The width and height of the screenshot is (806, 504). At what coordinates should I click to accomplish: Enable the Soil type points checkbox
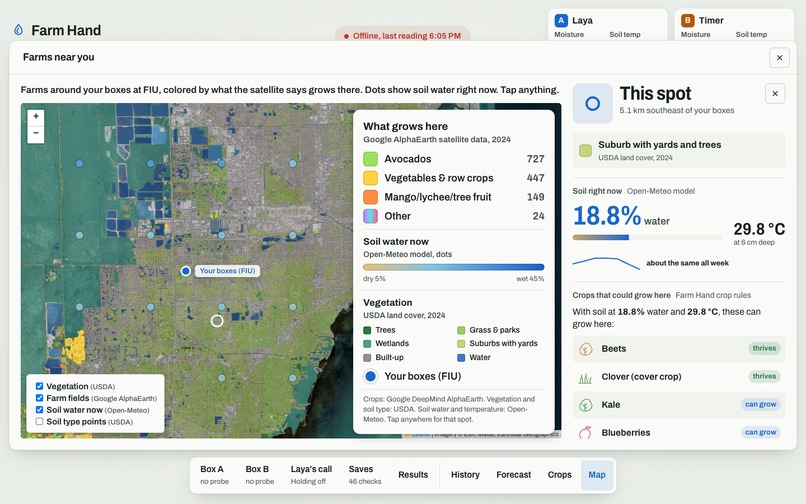point(39,422)
